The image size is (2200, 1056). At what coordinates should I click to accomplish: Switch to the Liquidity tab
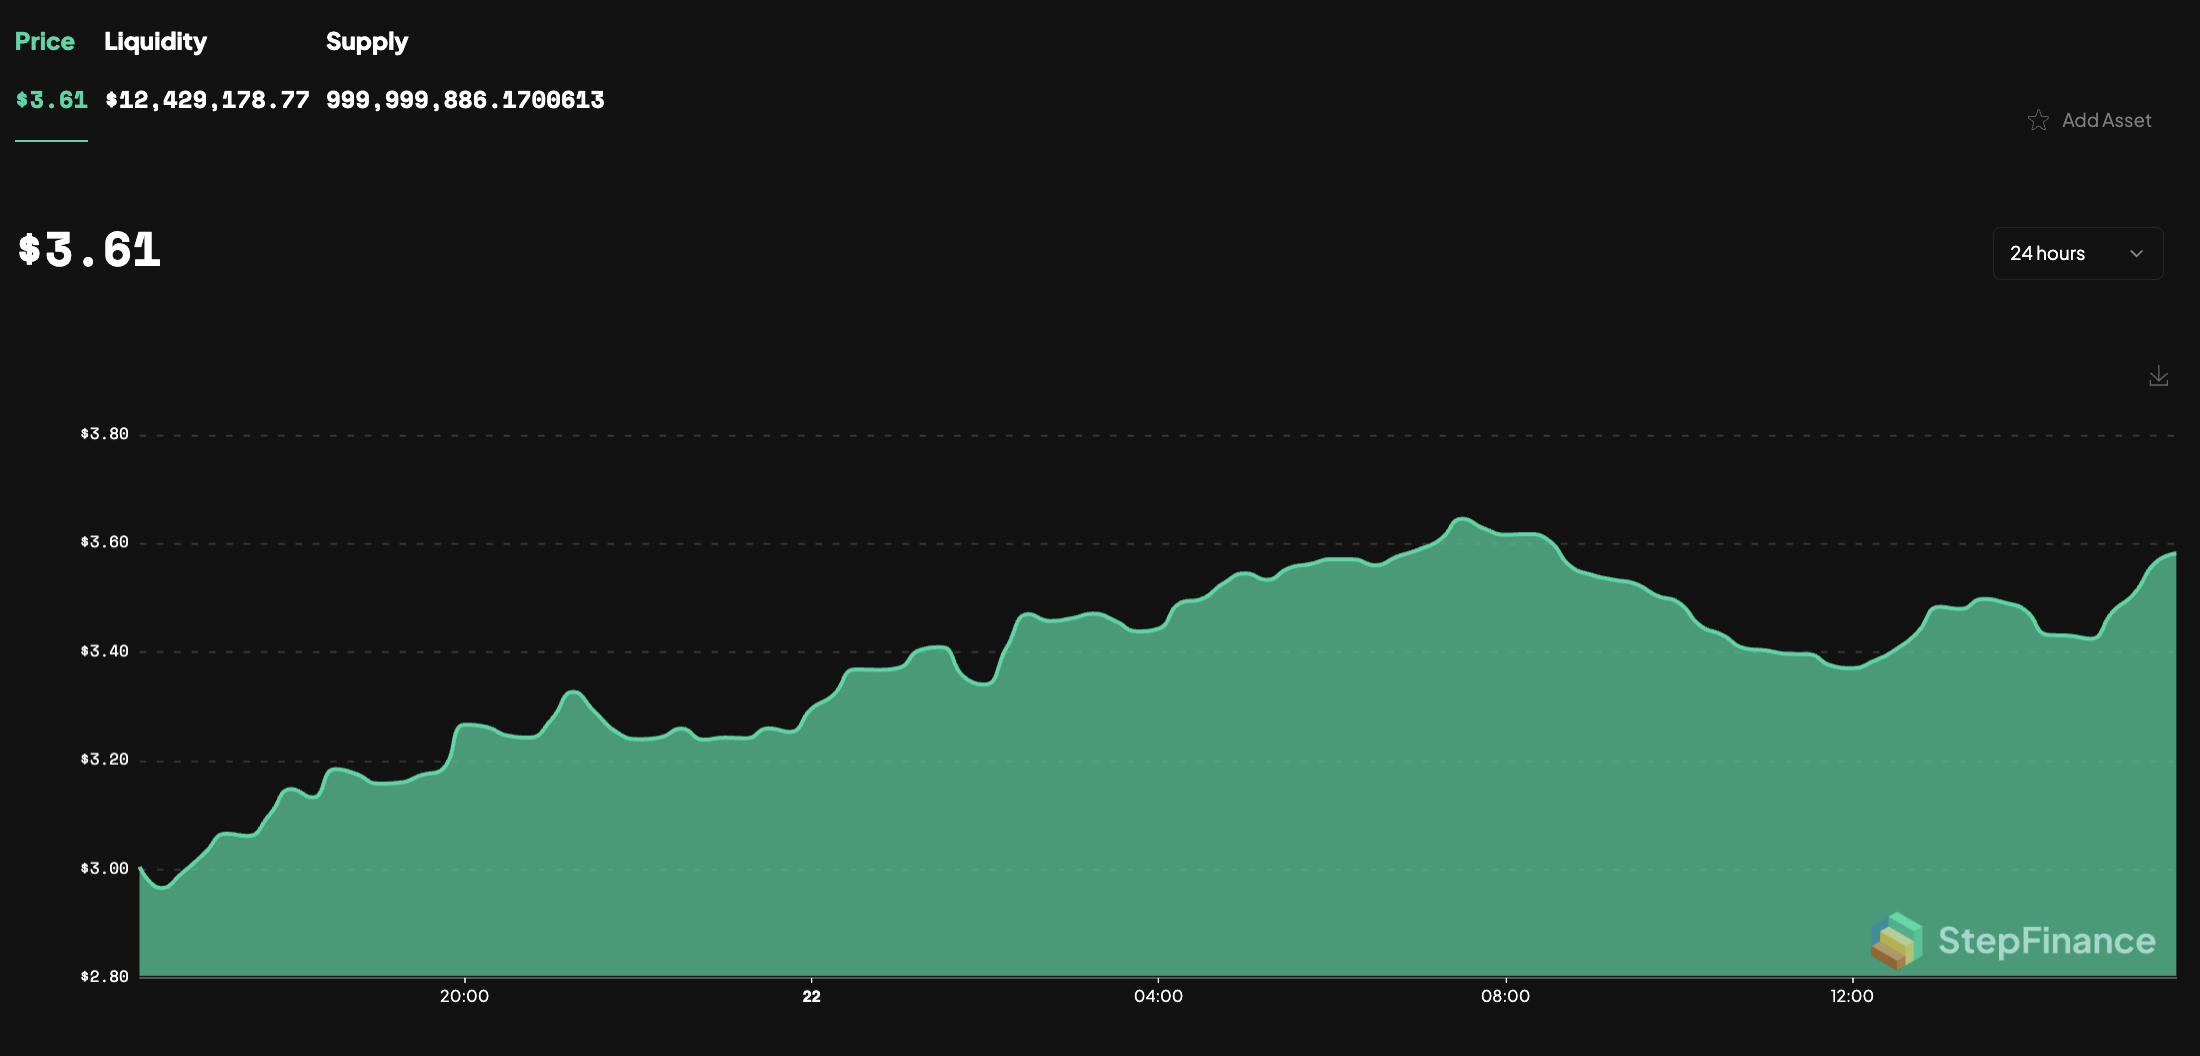pos(155,42)
